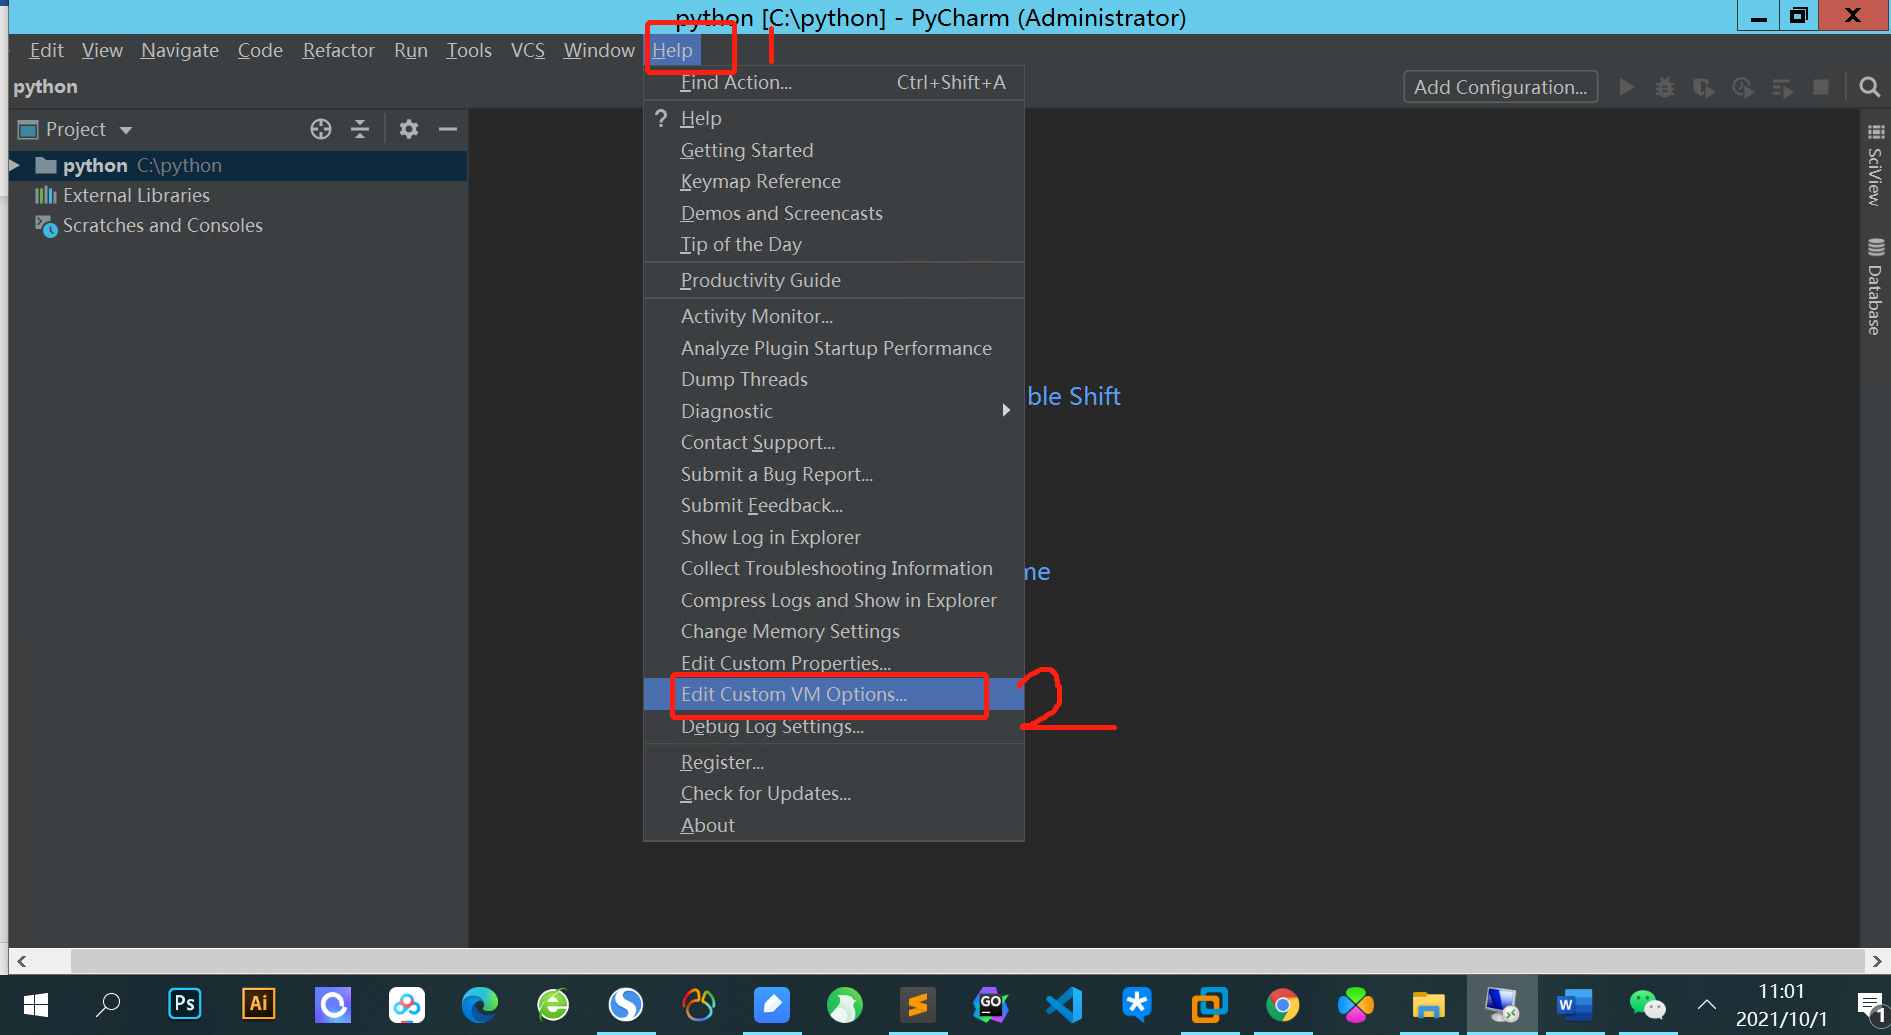The image size is (1891, 1035).
Task: Choose Edit Custom VM Options...
Action: point(834,694)
